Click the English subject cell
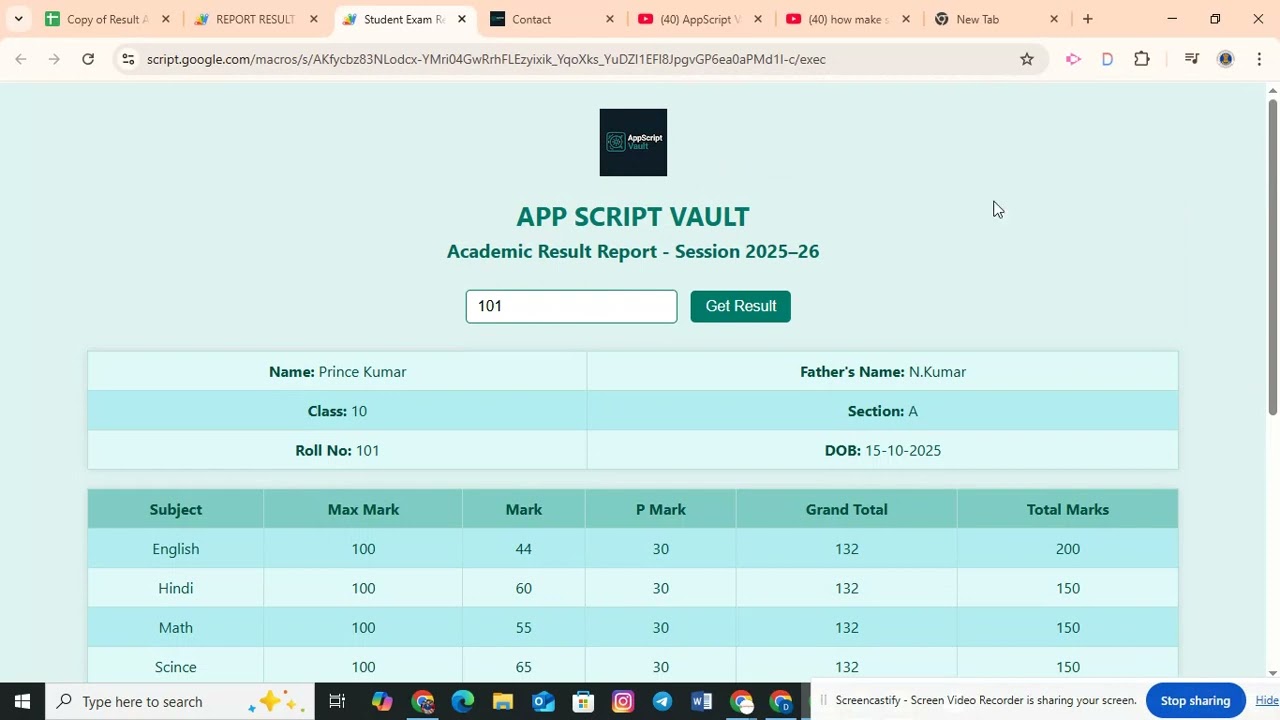This screenshot has width=1280, height=720. (176, 549)
